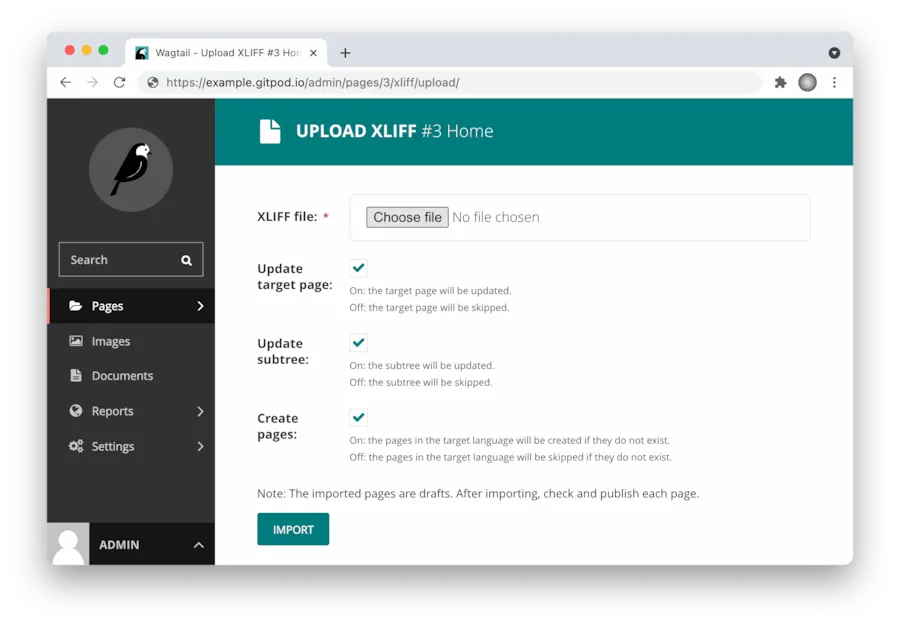
Task: Click the admin user avatar
Action: (68, 545)
